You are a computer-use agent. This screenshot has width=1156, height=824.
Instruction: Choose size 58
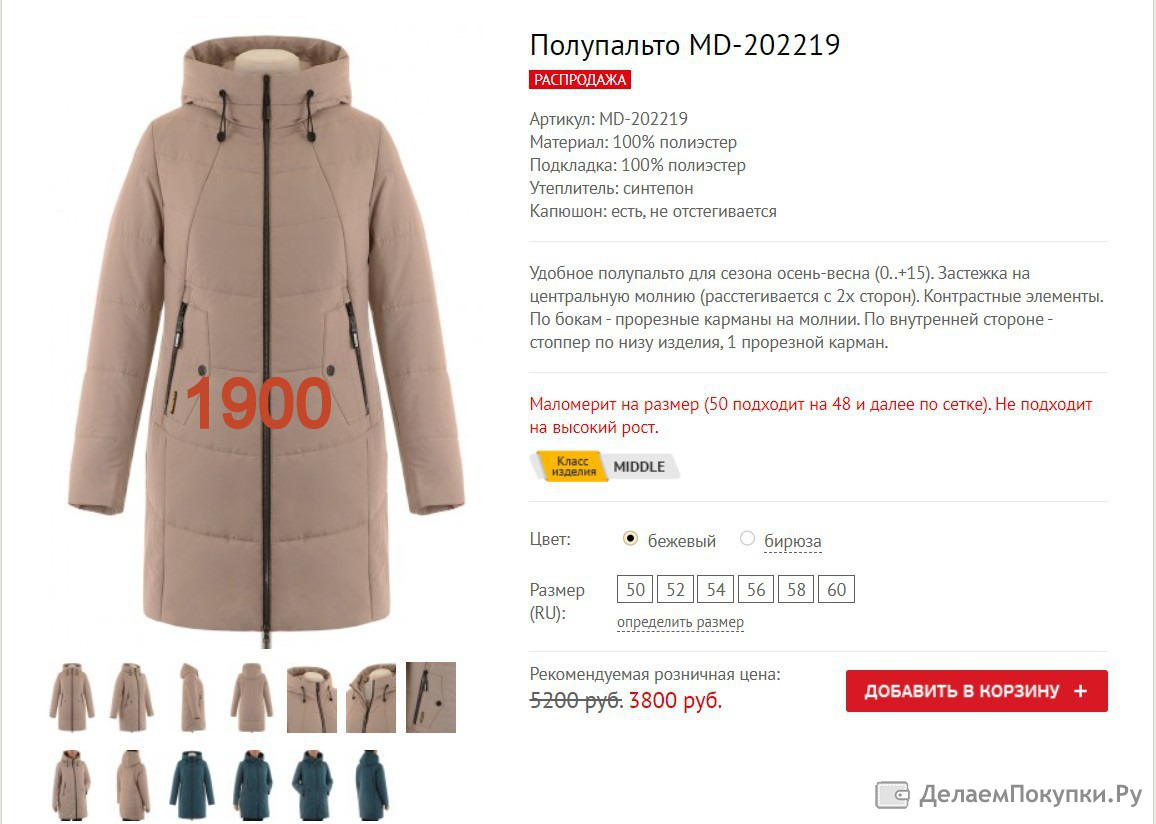pos(796,590)
